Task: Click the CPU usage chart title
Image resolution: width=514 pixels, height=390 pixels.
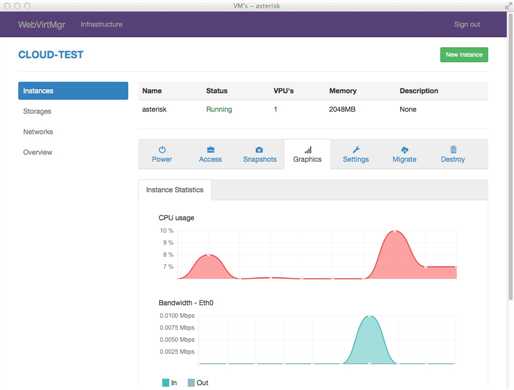Action: (176, 218)
